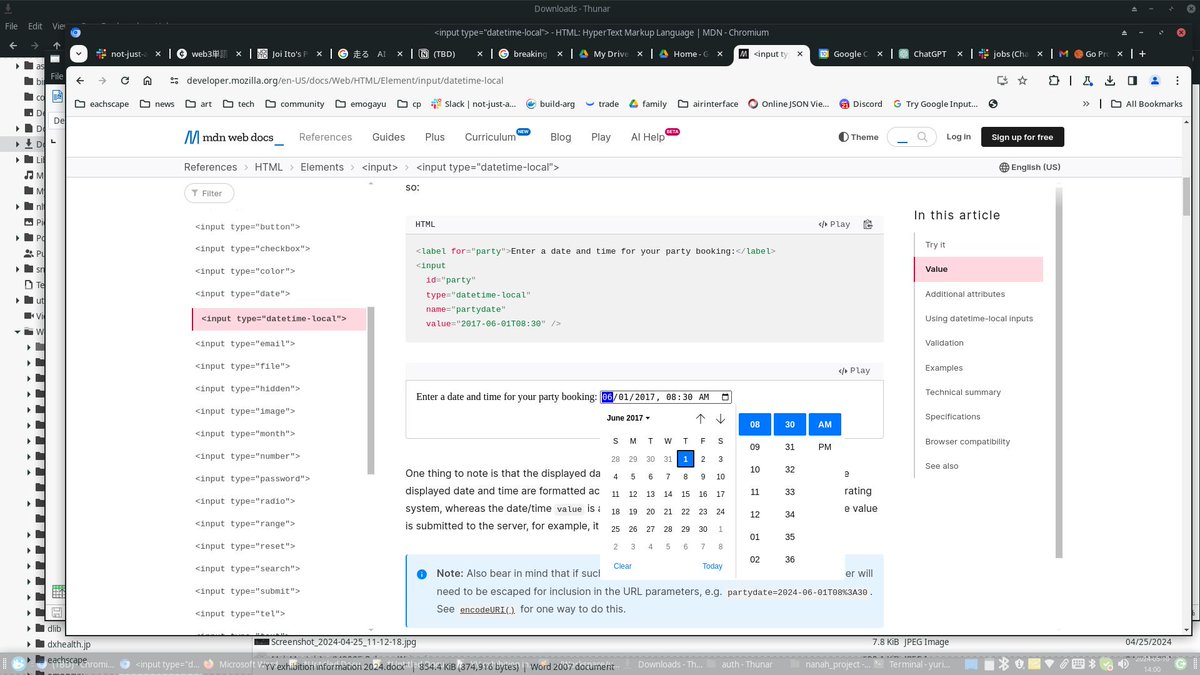The height and width of the screenshot is (675, 1200).
Task: Open the Chromium Extensions puzzle icon
Action: click(1053, 80)
